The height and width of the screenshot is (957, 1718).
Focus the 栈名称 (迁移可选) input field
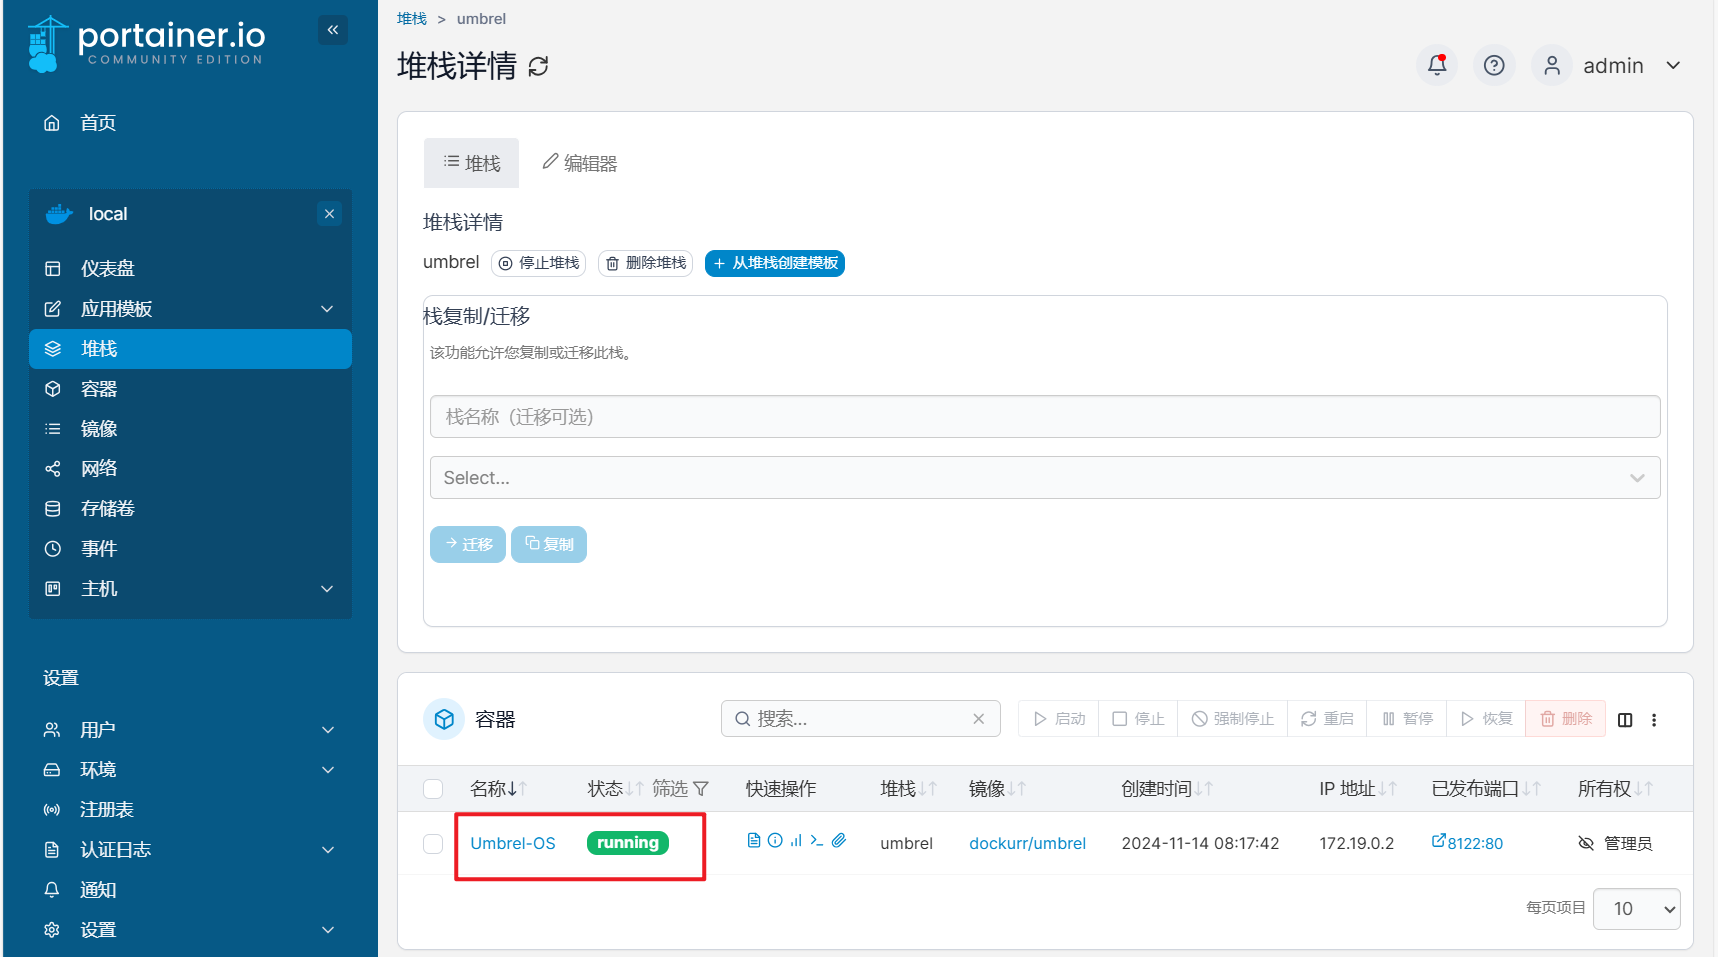[1045, 417]
